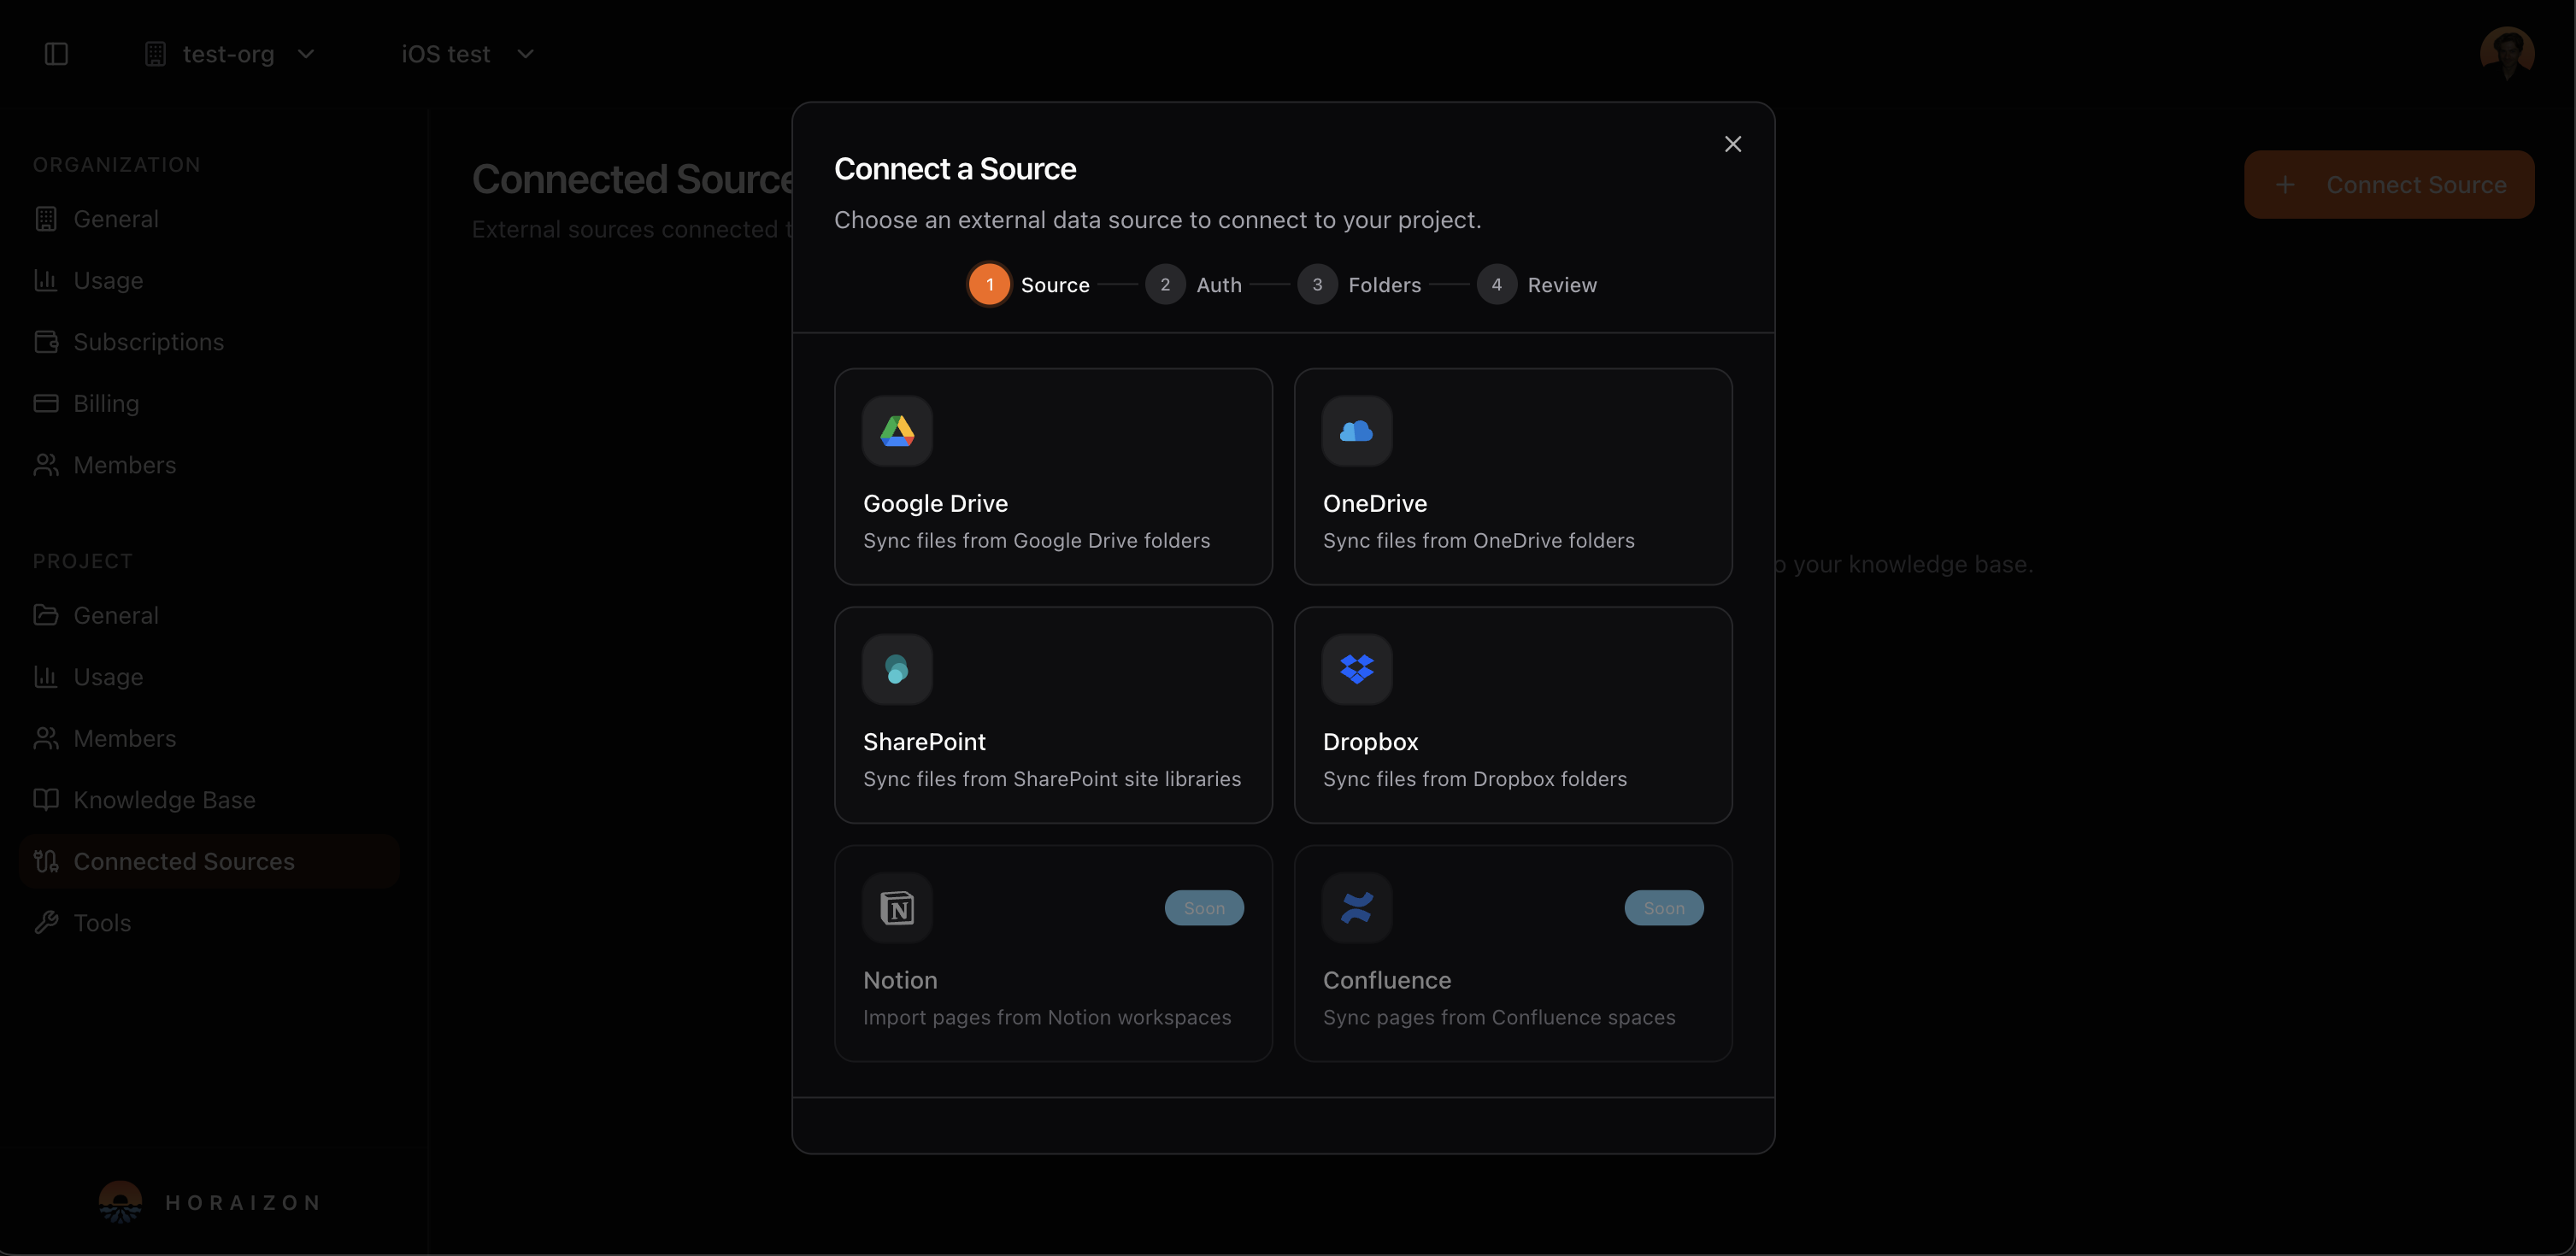
Task: Open the Subscriptions page
Action: pyautogui.click(x=148, y=341)
